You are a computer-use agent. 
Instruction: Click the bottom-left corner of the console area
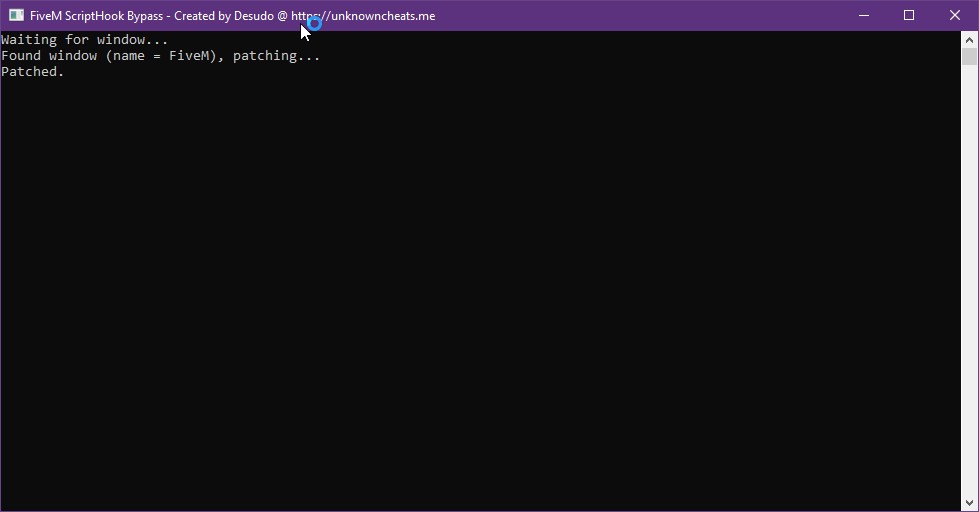(x=8, y=503)
